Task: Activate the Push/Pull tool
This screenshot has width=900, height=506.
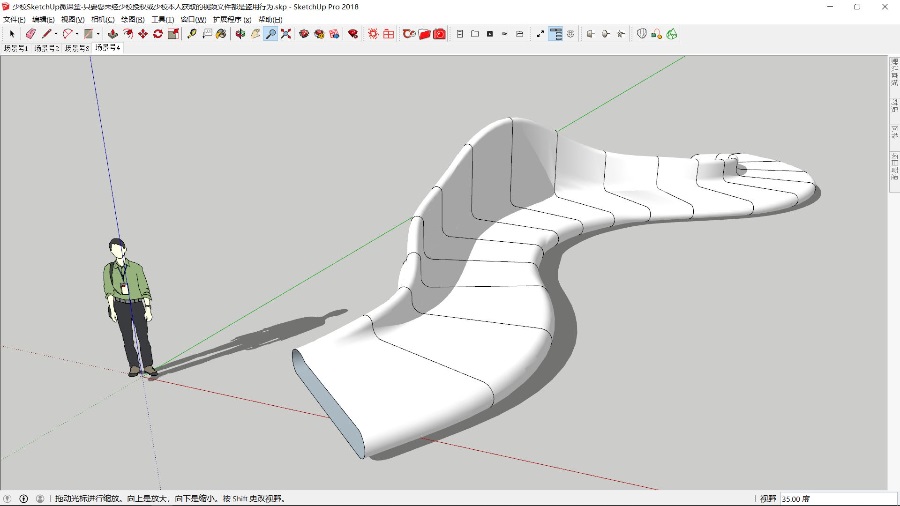Action: [x=112, y=34]
